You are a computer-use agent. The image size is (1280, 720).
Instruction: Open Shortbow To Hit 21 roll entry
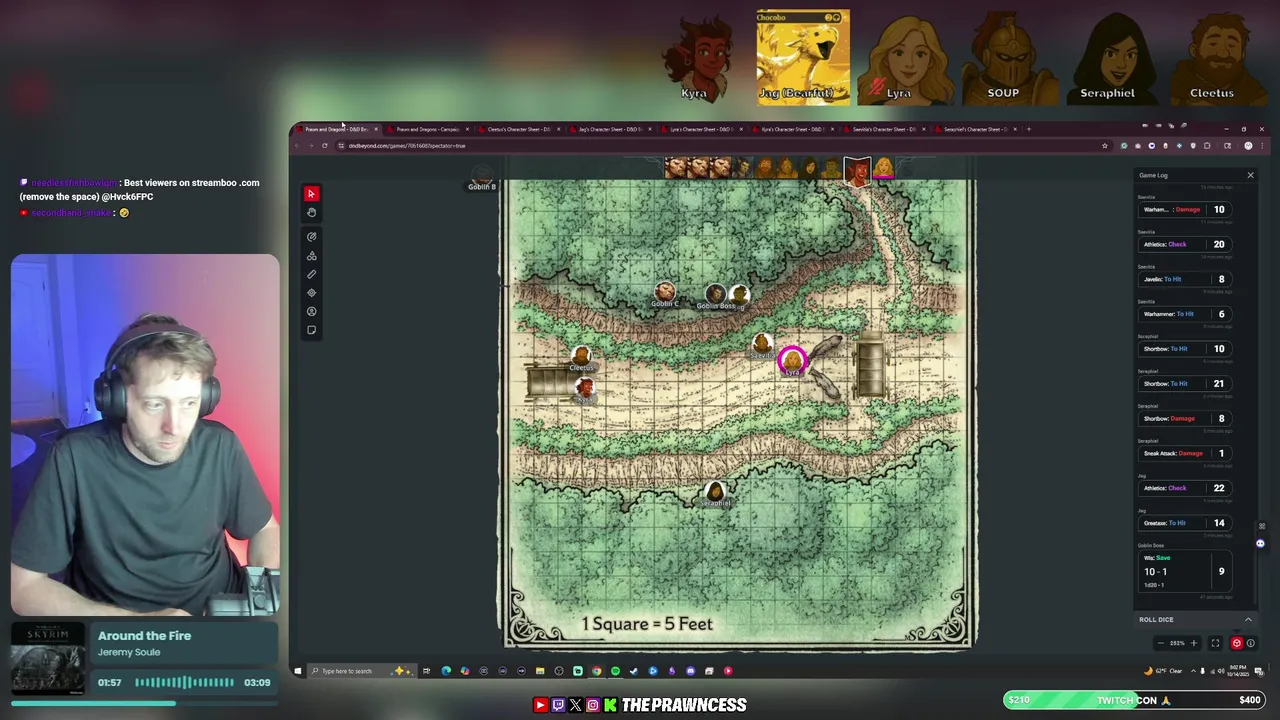[x=1185, y=384]
